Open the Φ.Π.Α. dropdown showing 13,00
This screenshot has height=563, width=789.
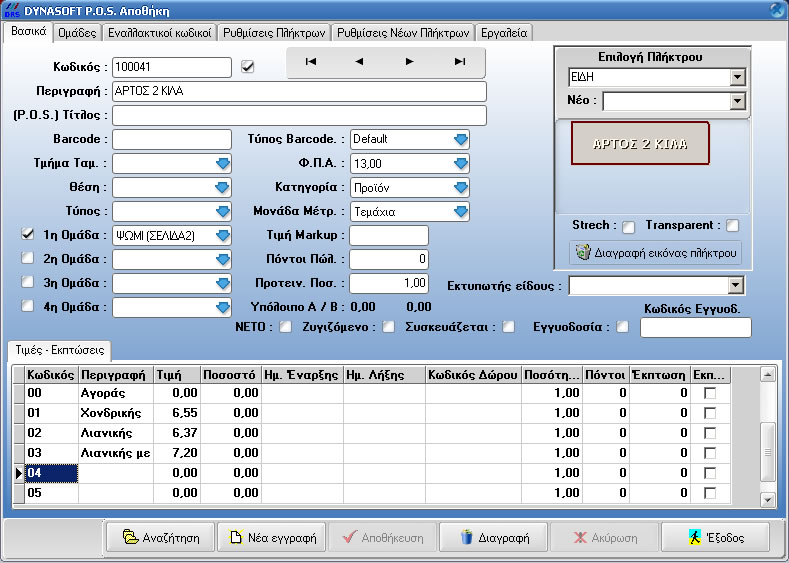click(x=460, y=164)
